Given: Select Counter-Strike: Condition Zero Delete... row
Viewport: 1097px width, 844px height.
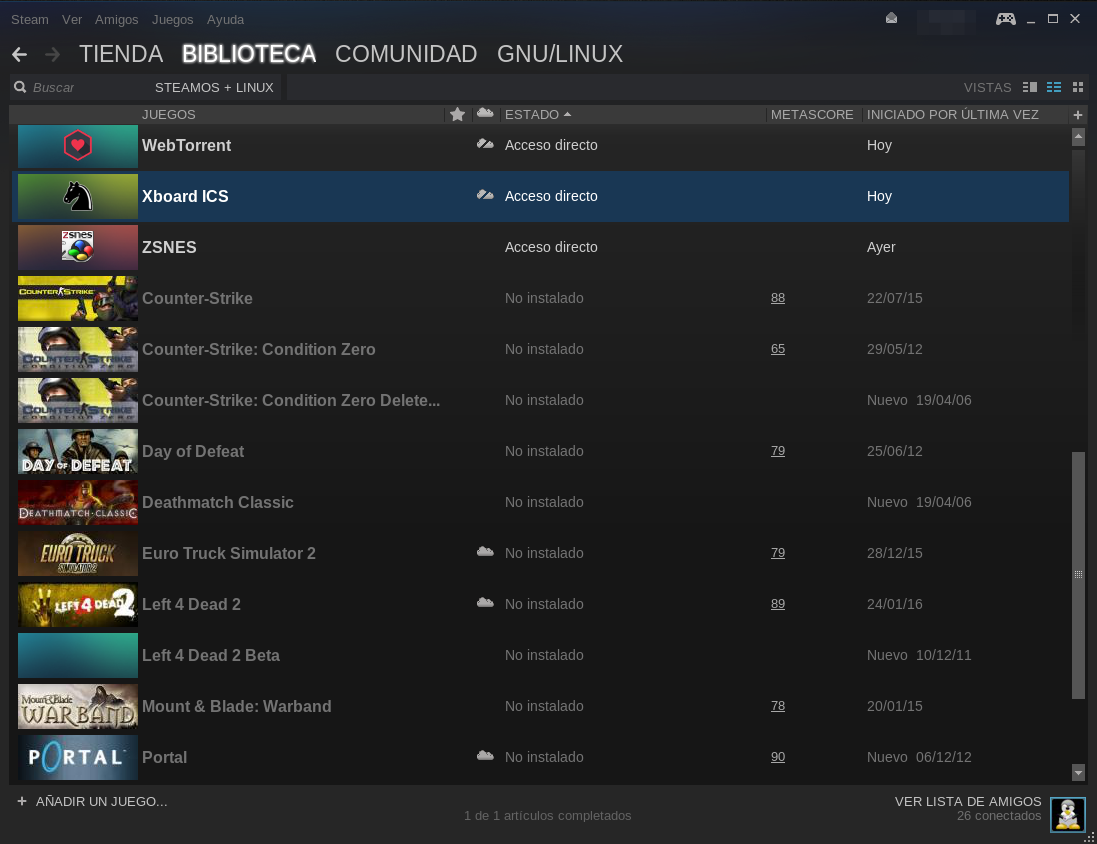Looking at the screenshot, I should pos(540,400).
